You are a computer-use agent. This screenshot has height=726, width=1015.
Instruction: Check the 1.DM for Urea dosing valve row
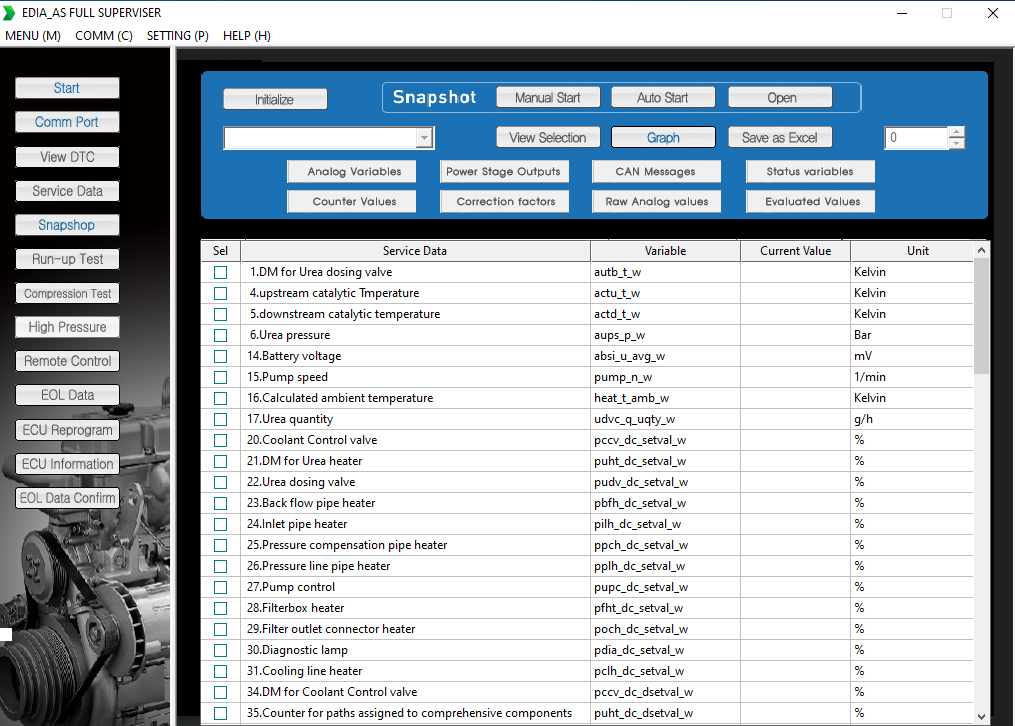tap(221, 272)
